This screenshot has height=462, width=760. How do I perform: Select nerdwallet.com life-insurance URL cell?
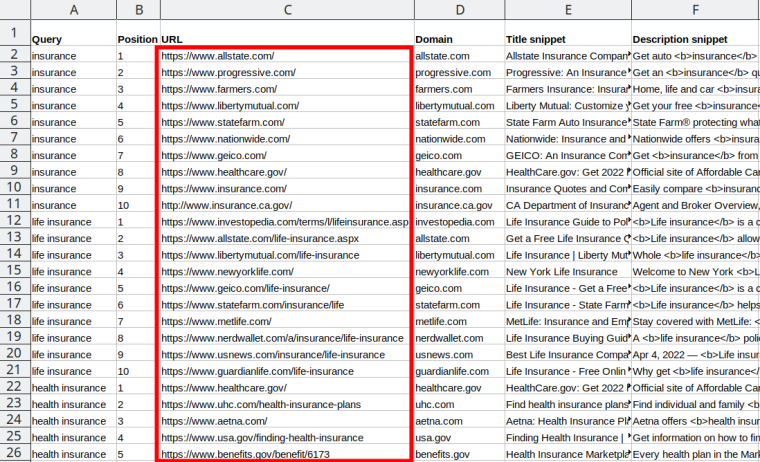tap(287, 337)
